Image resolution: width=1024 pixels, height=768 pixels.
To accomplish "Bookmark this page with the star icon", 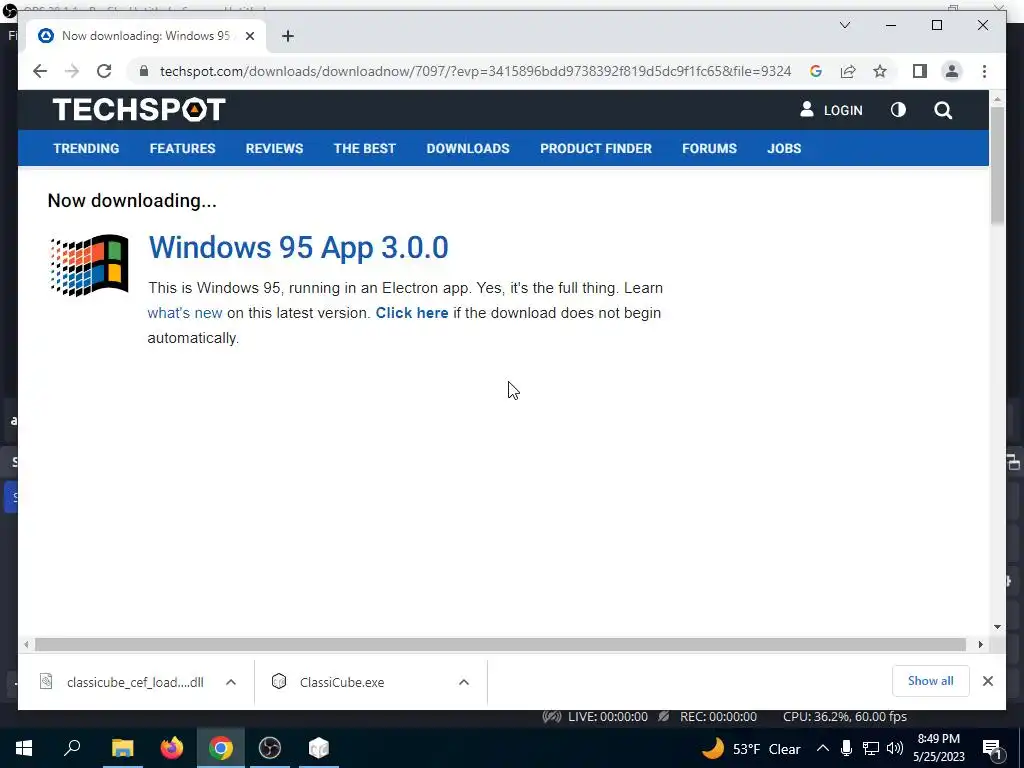I will click(880, 71).
